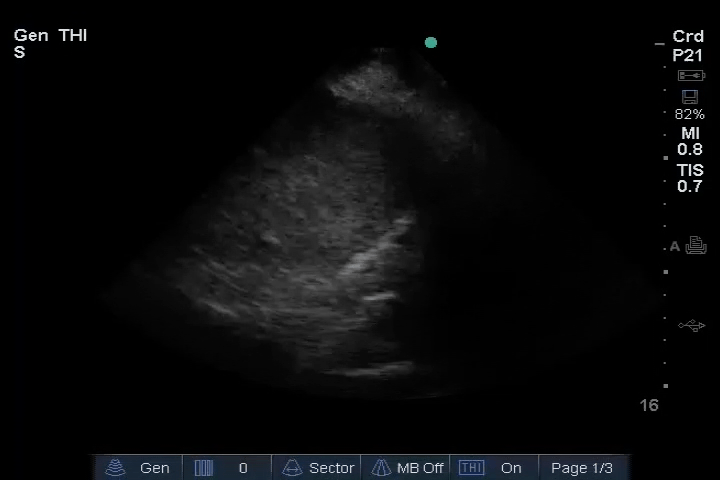Click the boxed THI icon
The height and width of the screenshot is (480, 720).
point(471,468)
